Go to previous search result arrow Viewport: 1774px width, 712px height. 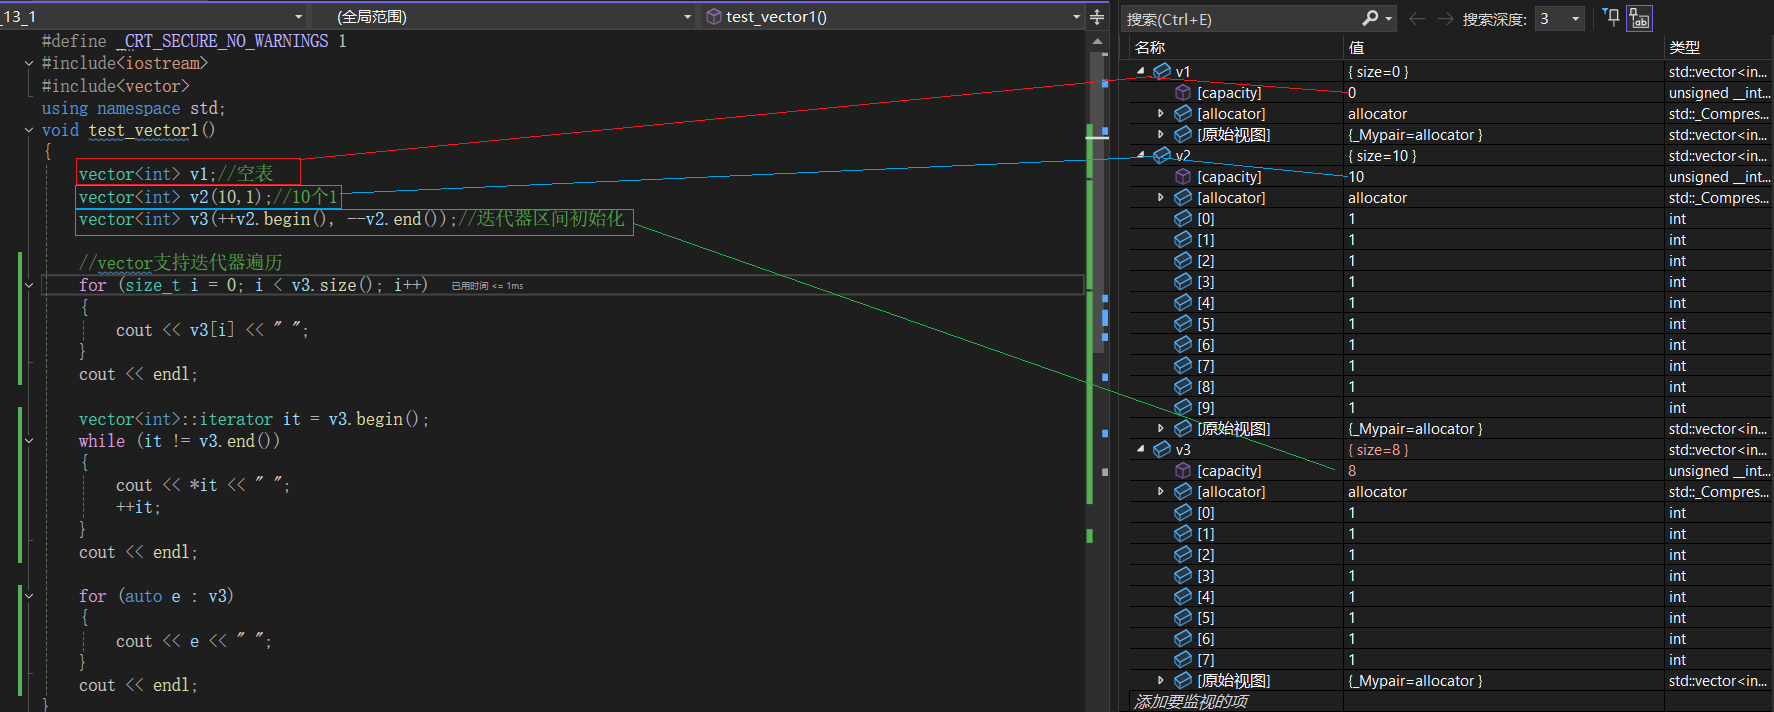(1417, 19)
